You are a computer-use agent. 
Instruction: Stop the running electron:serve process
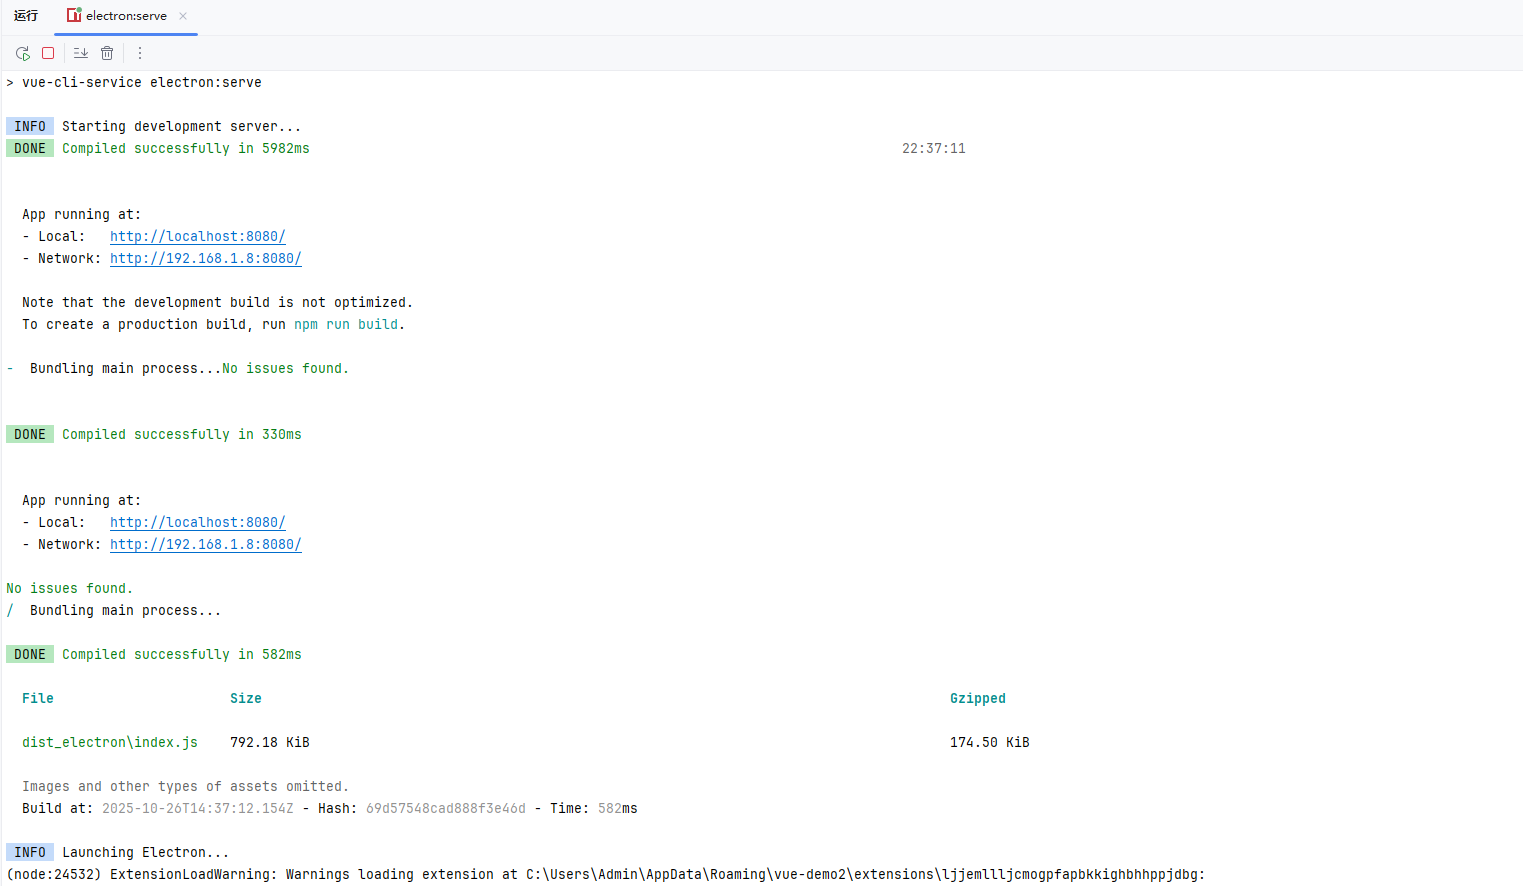(48, 52)
